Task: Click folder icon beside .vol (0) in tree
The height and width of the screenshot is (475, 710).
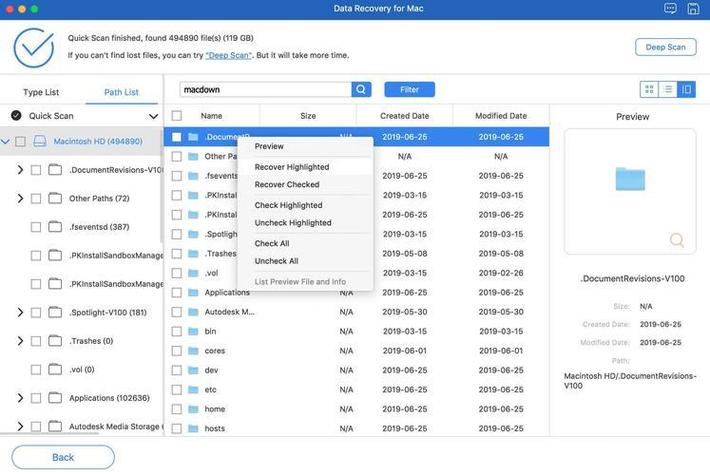Action: coord(55,369)
